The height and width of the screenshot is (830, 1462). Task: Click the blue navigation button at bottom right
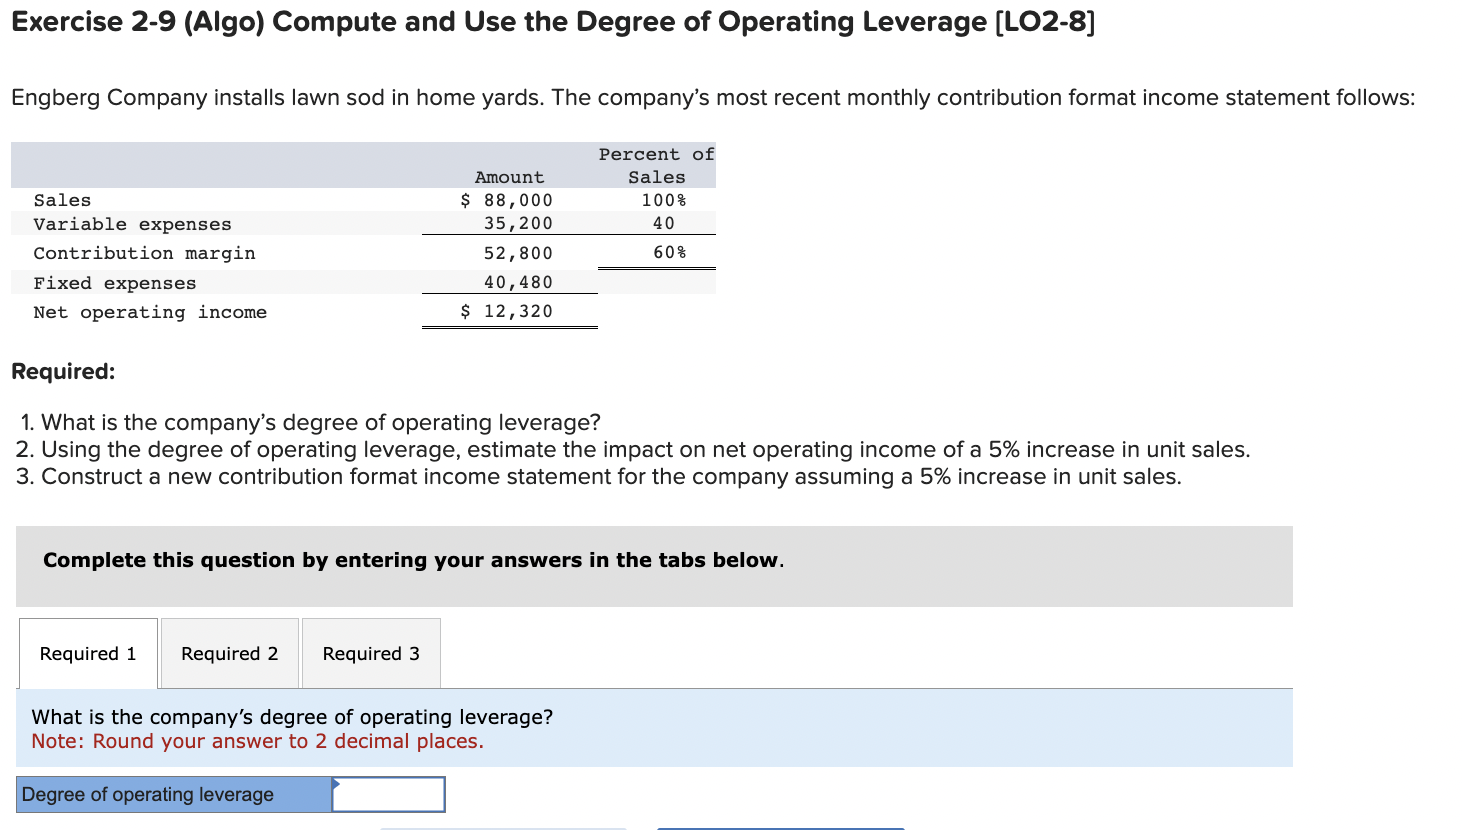(x=780, y=828)
